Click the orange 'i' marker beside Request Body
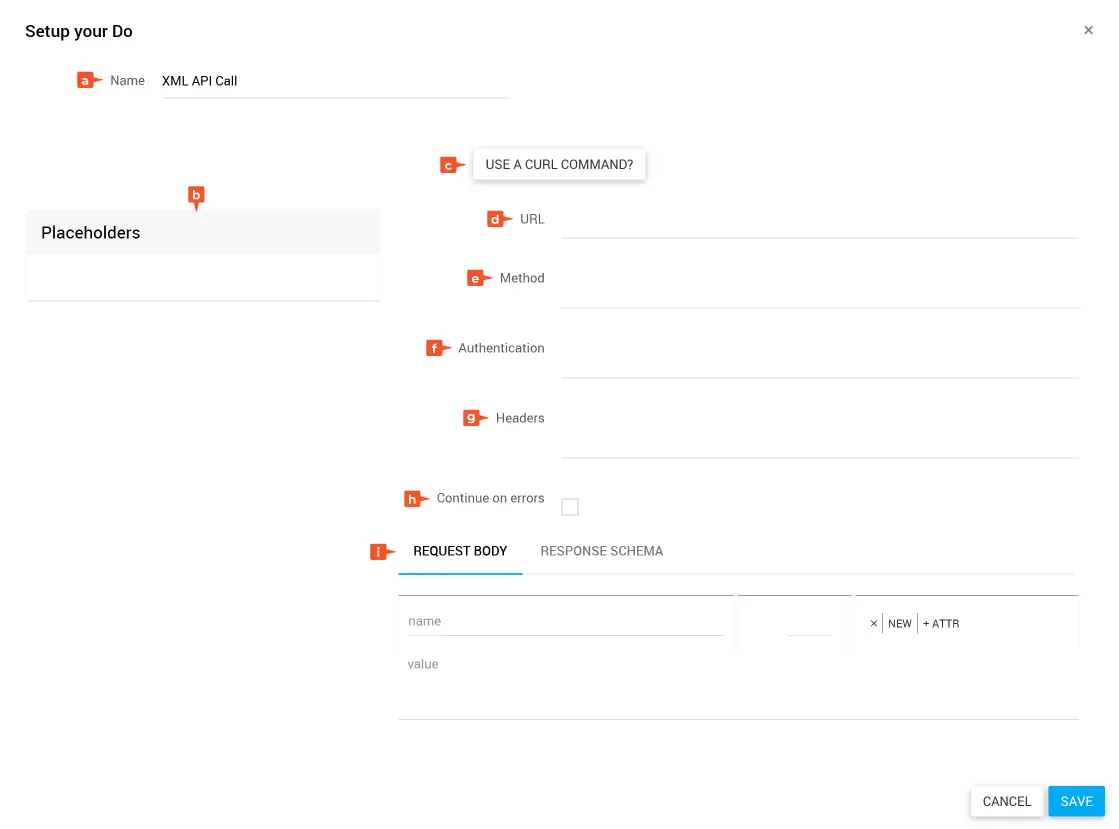Screen dimensions: 1119x829 pos(380,551)
